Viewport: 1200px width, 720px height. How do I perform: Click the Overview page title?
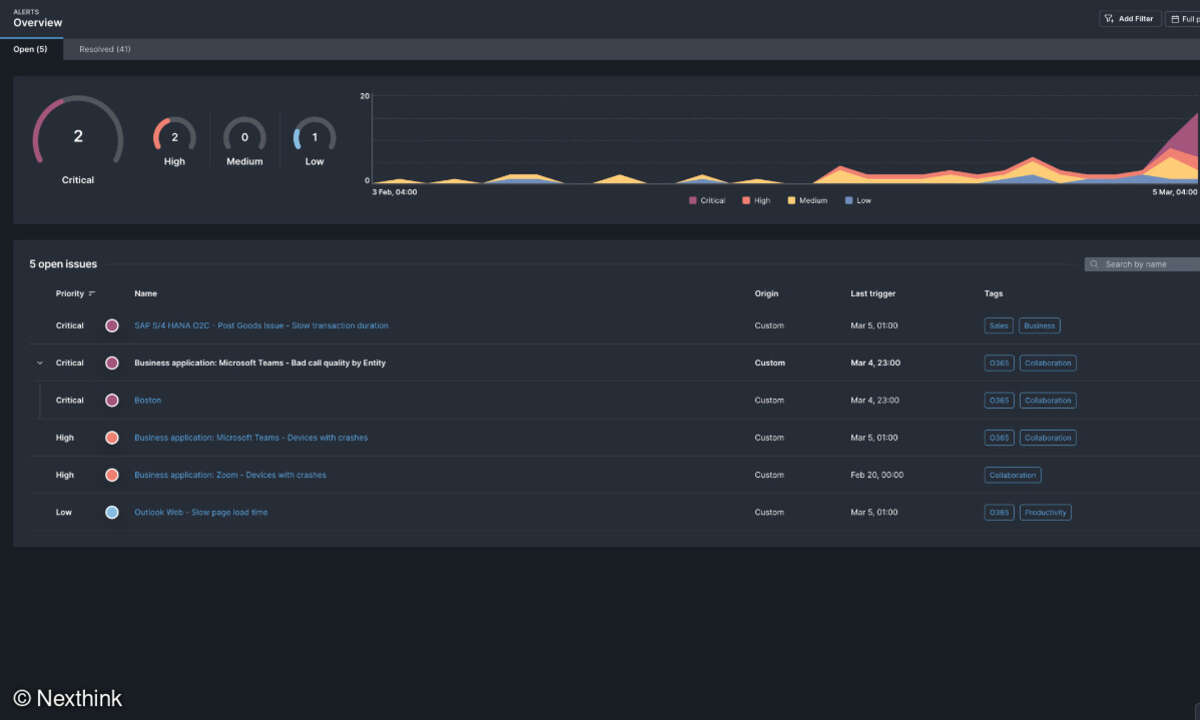pyautogui.click(x=38, y=23)
